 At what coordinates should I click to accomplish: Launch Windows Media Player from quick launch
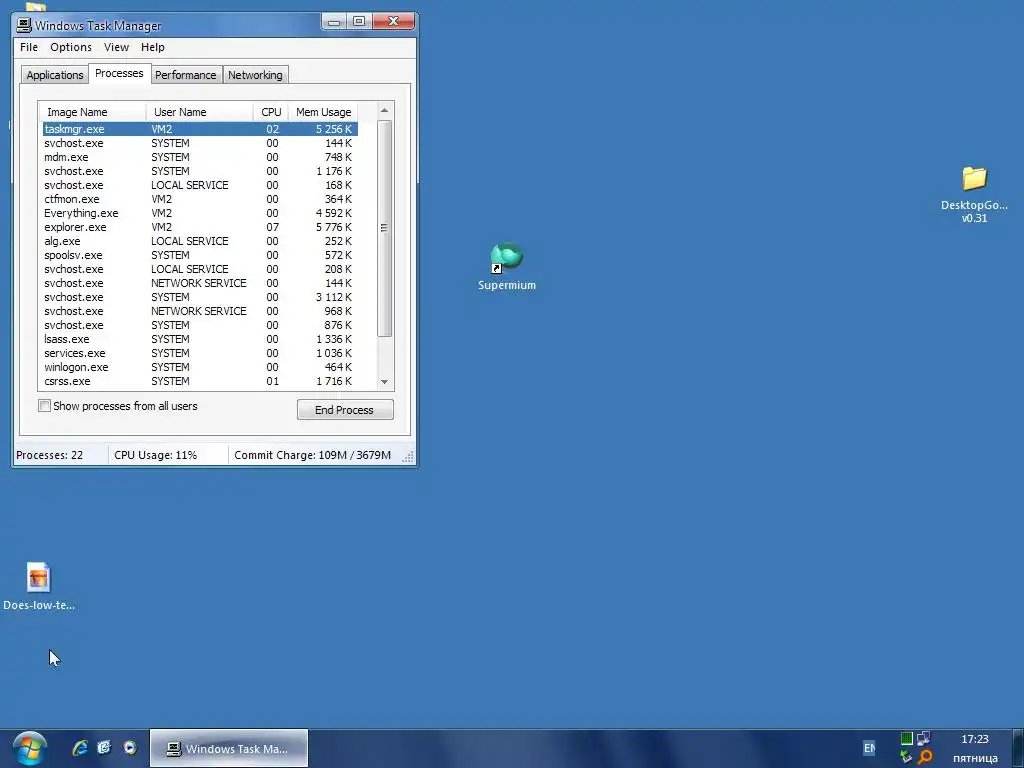click(x=130, y=748)
